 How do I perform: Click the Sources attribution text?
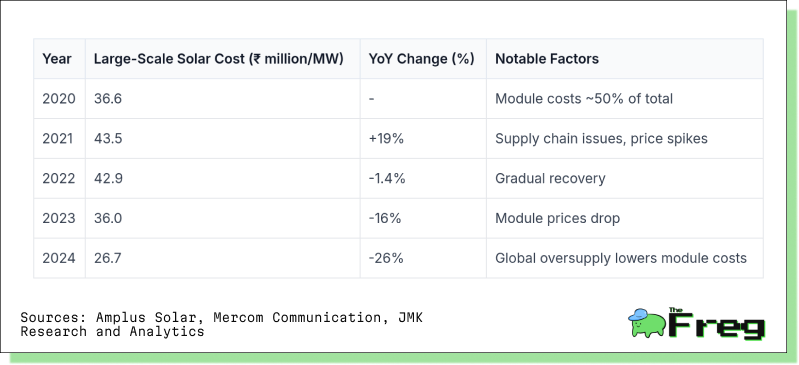click(x=221, y=324)
